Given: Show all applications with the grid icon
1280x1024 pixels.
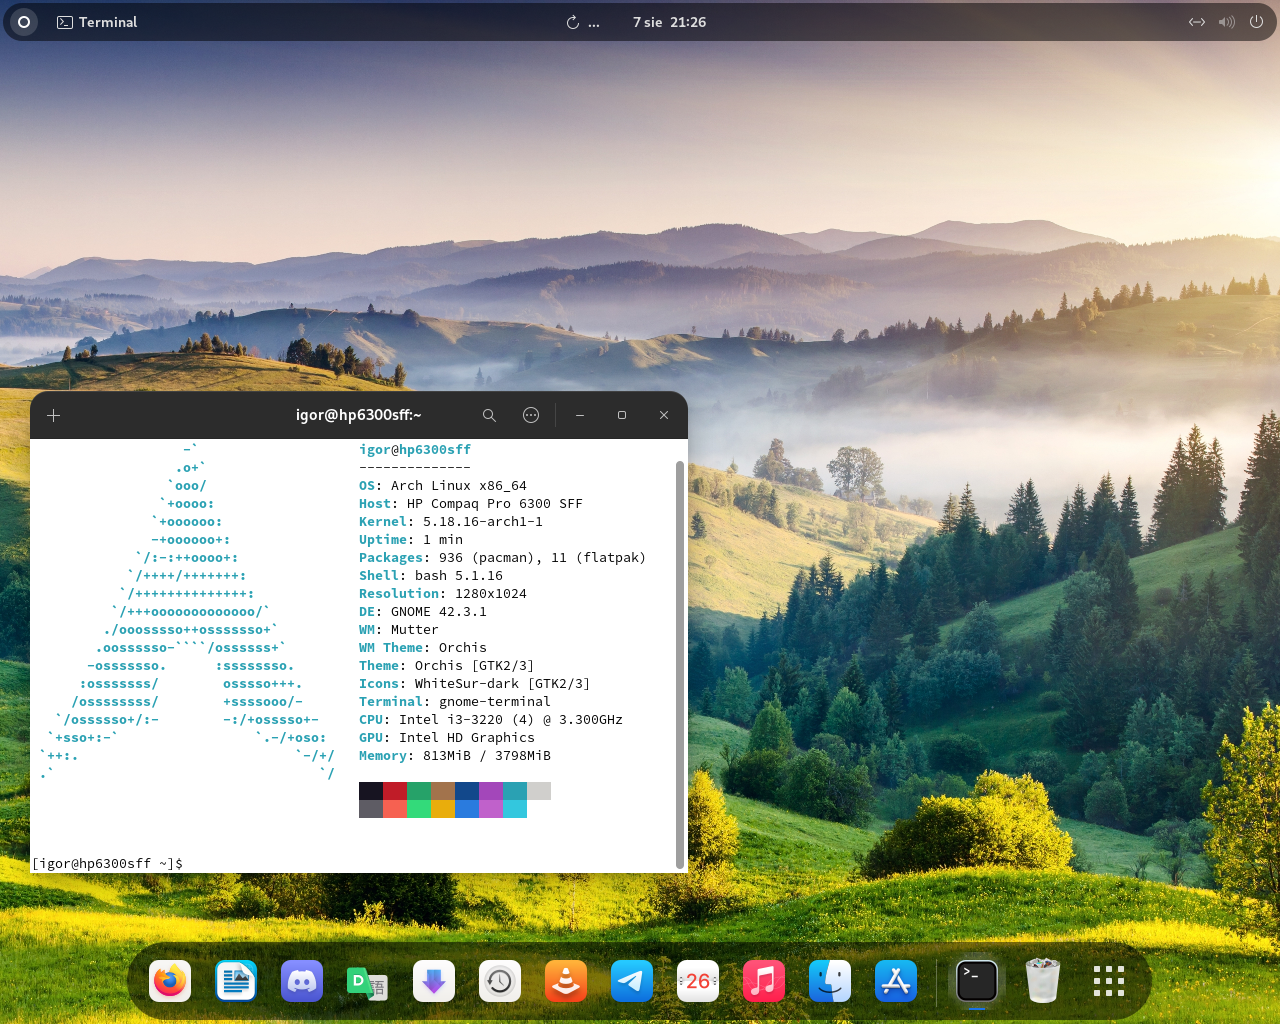Looking at the screenshot, I should click(1108, 981).
